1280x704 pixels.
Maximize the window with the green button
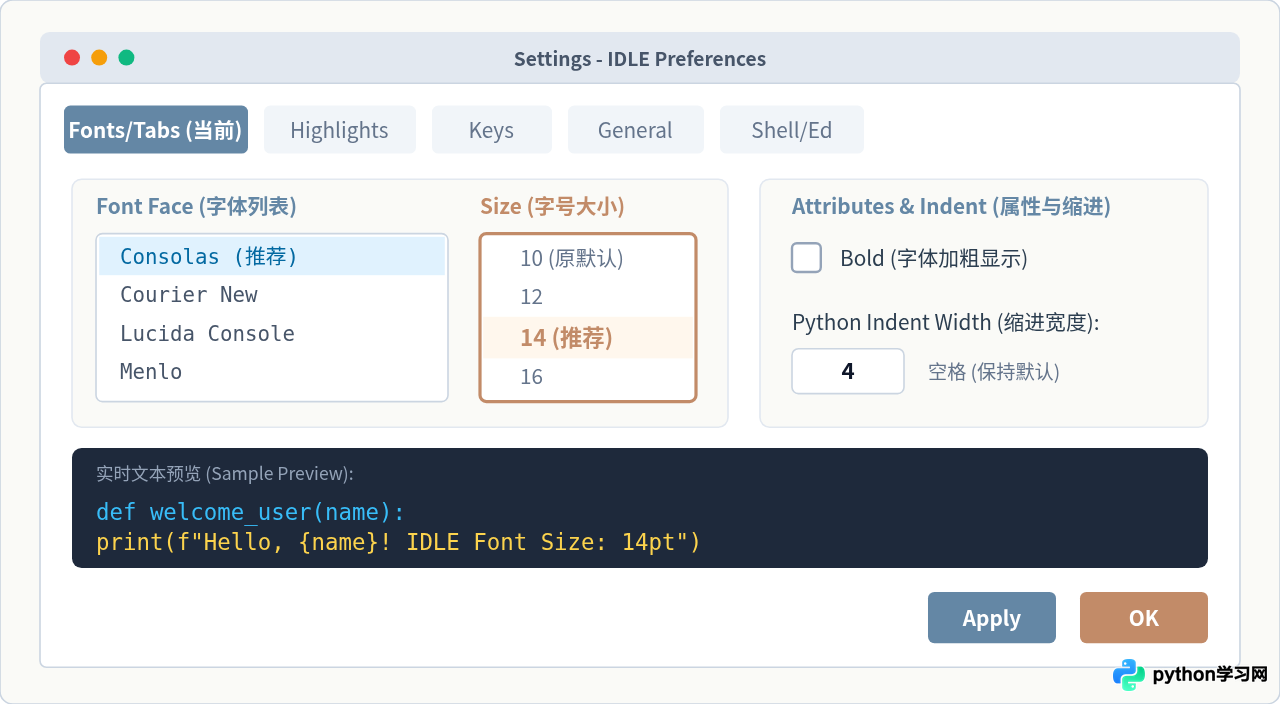click(x=126, y=58)
